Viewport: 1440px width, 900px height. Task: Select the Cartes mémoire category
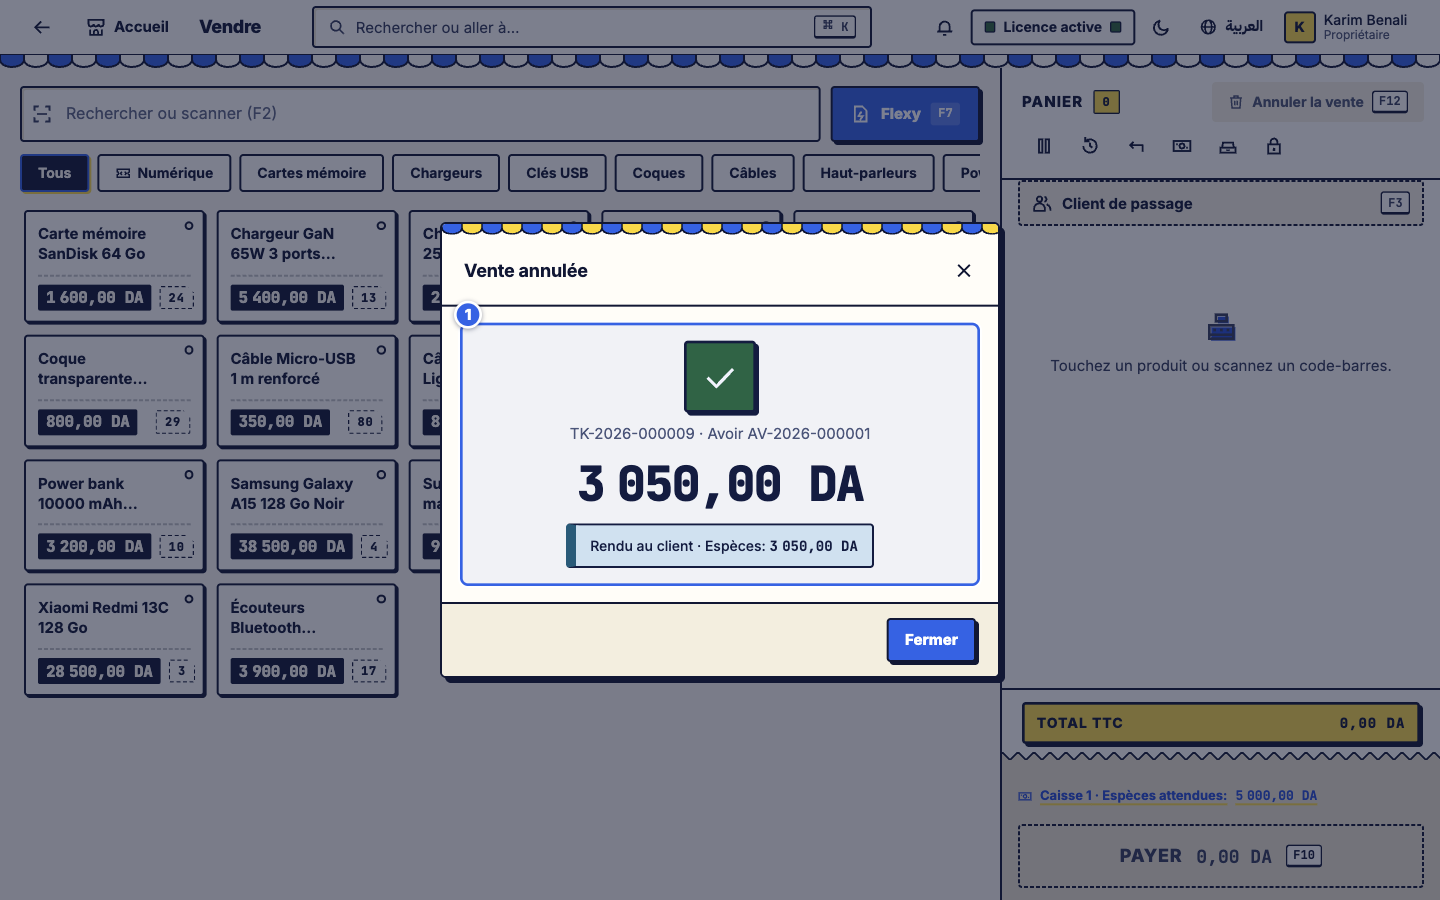(x=312, y=173)
